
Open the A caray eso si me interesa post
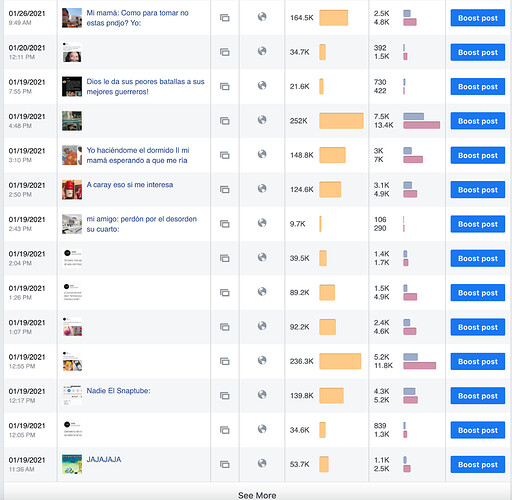click(130, 185)
